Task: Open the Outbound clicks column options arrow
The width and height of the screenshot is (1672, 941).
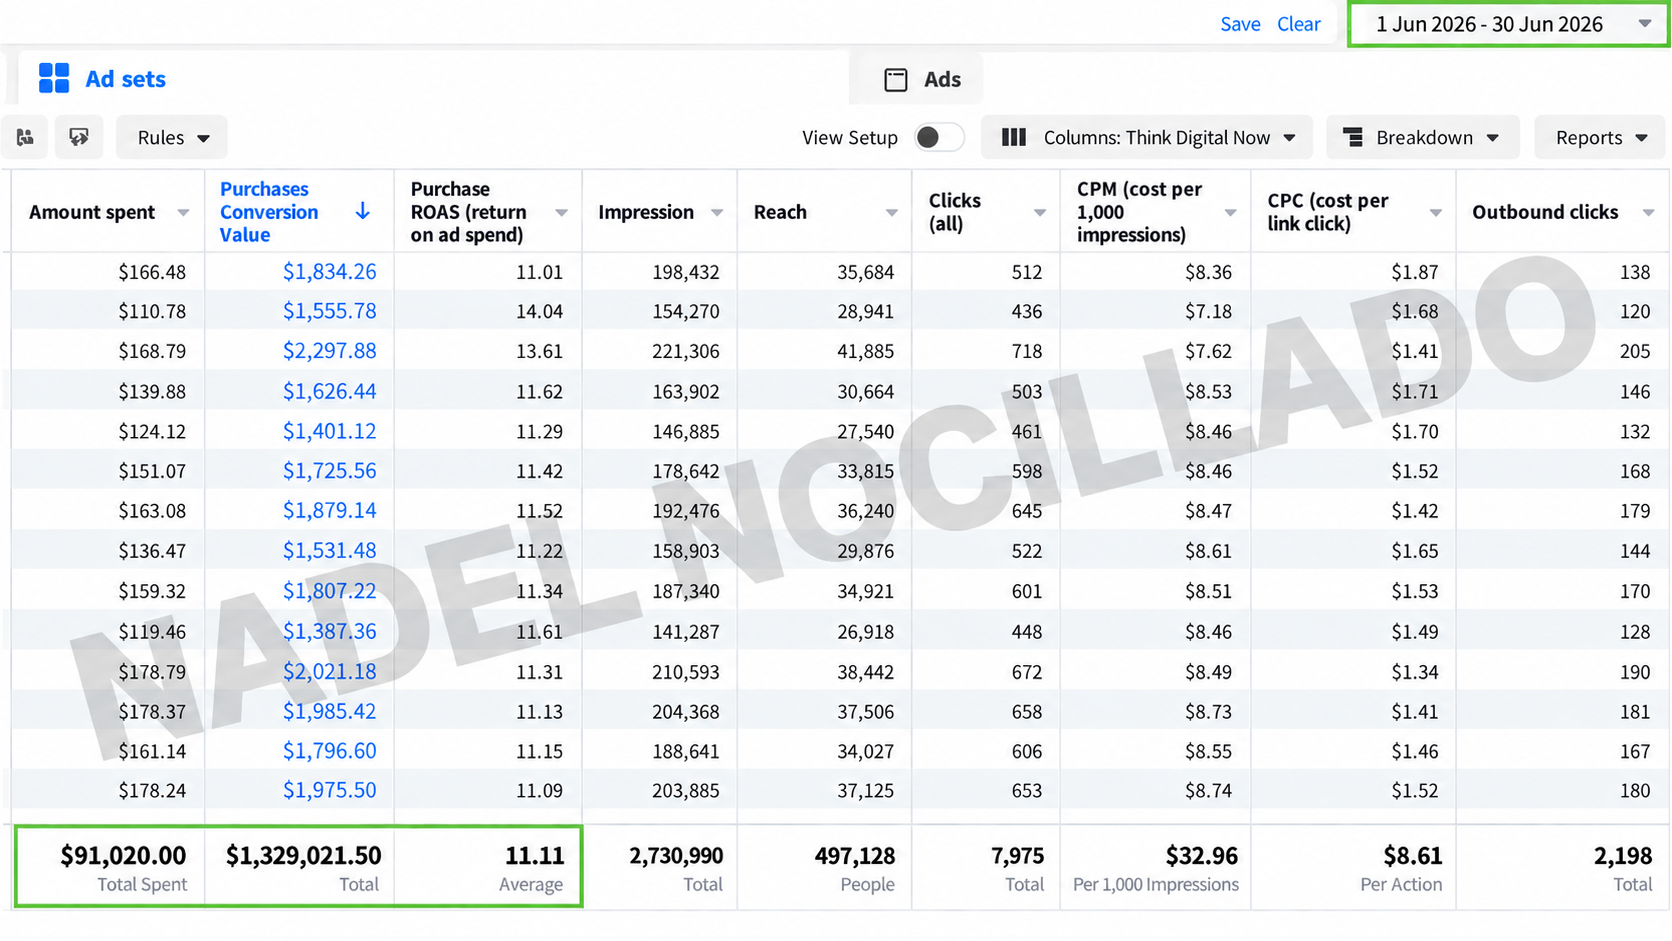Action: coord(1648,212)
